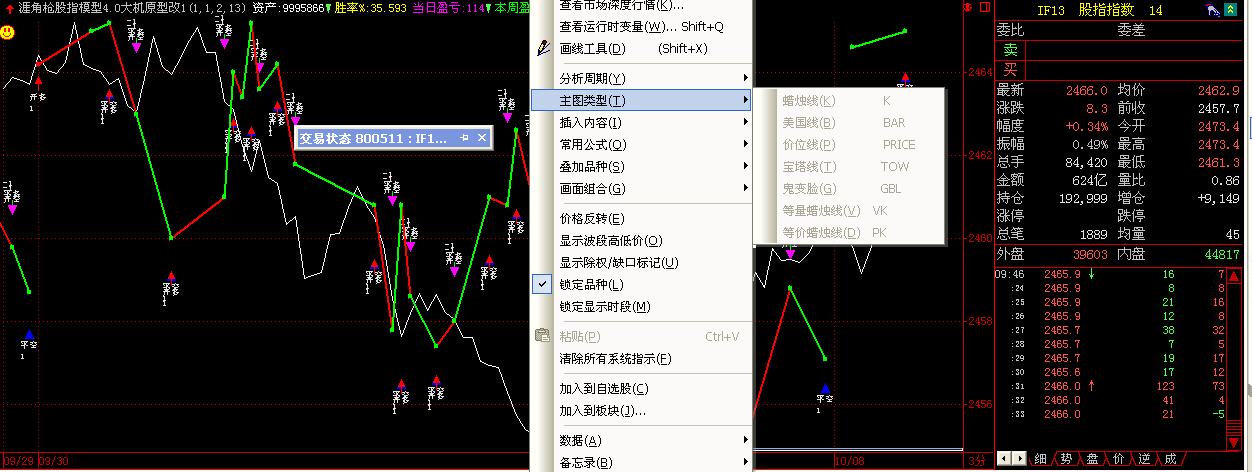Click the paste clipboard icon beside 粘贴

[x=543, y=336]
